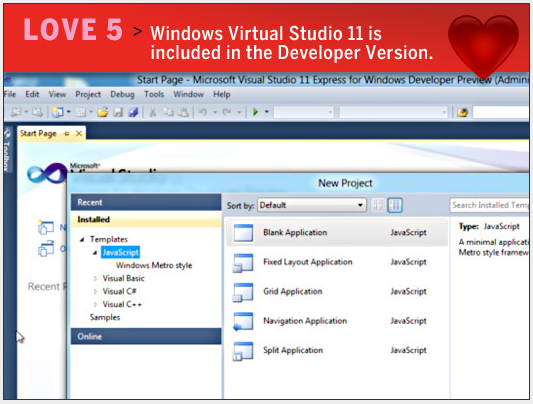Viewport: 533px width, 404px height.
Task: Click the pin icon on Start Page tab
Action: pos(67,134)
